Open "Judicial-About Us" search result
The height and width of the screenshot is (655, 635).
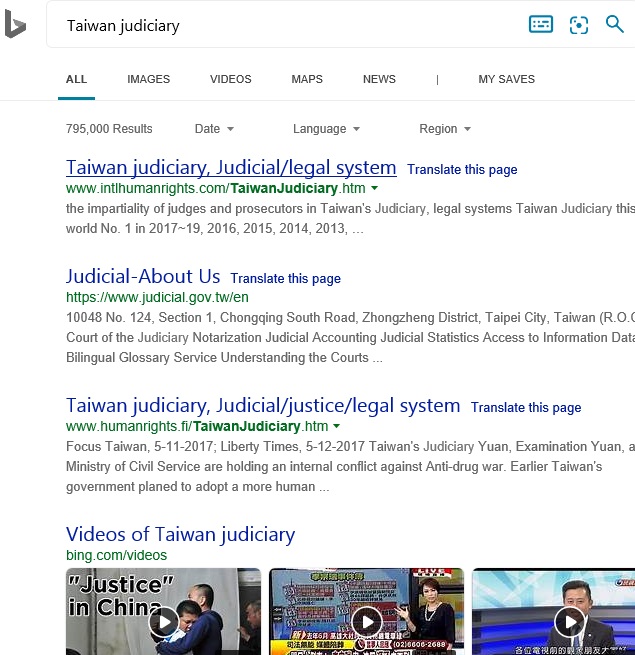point(143,277)
